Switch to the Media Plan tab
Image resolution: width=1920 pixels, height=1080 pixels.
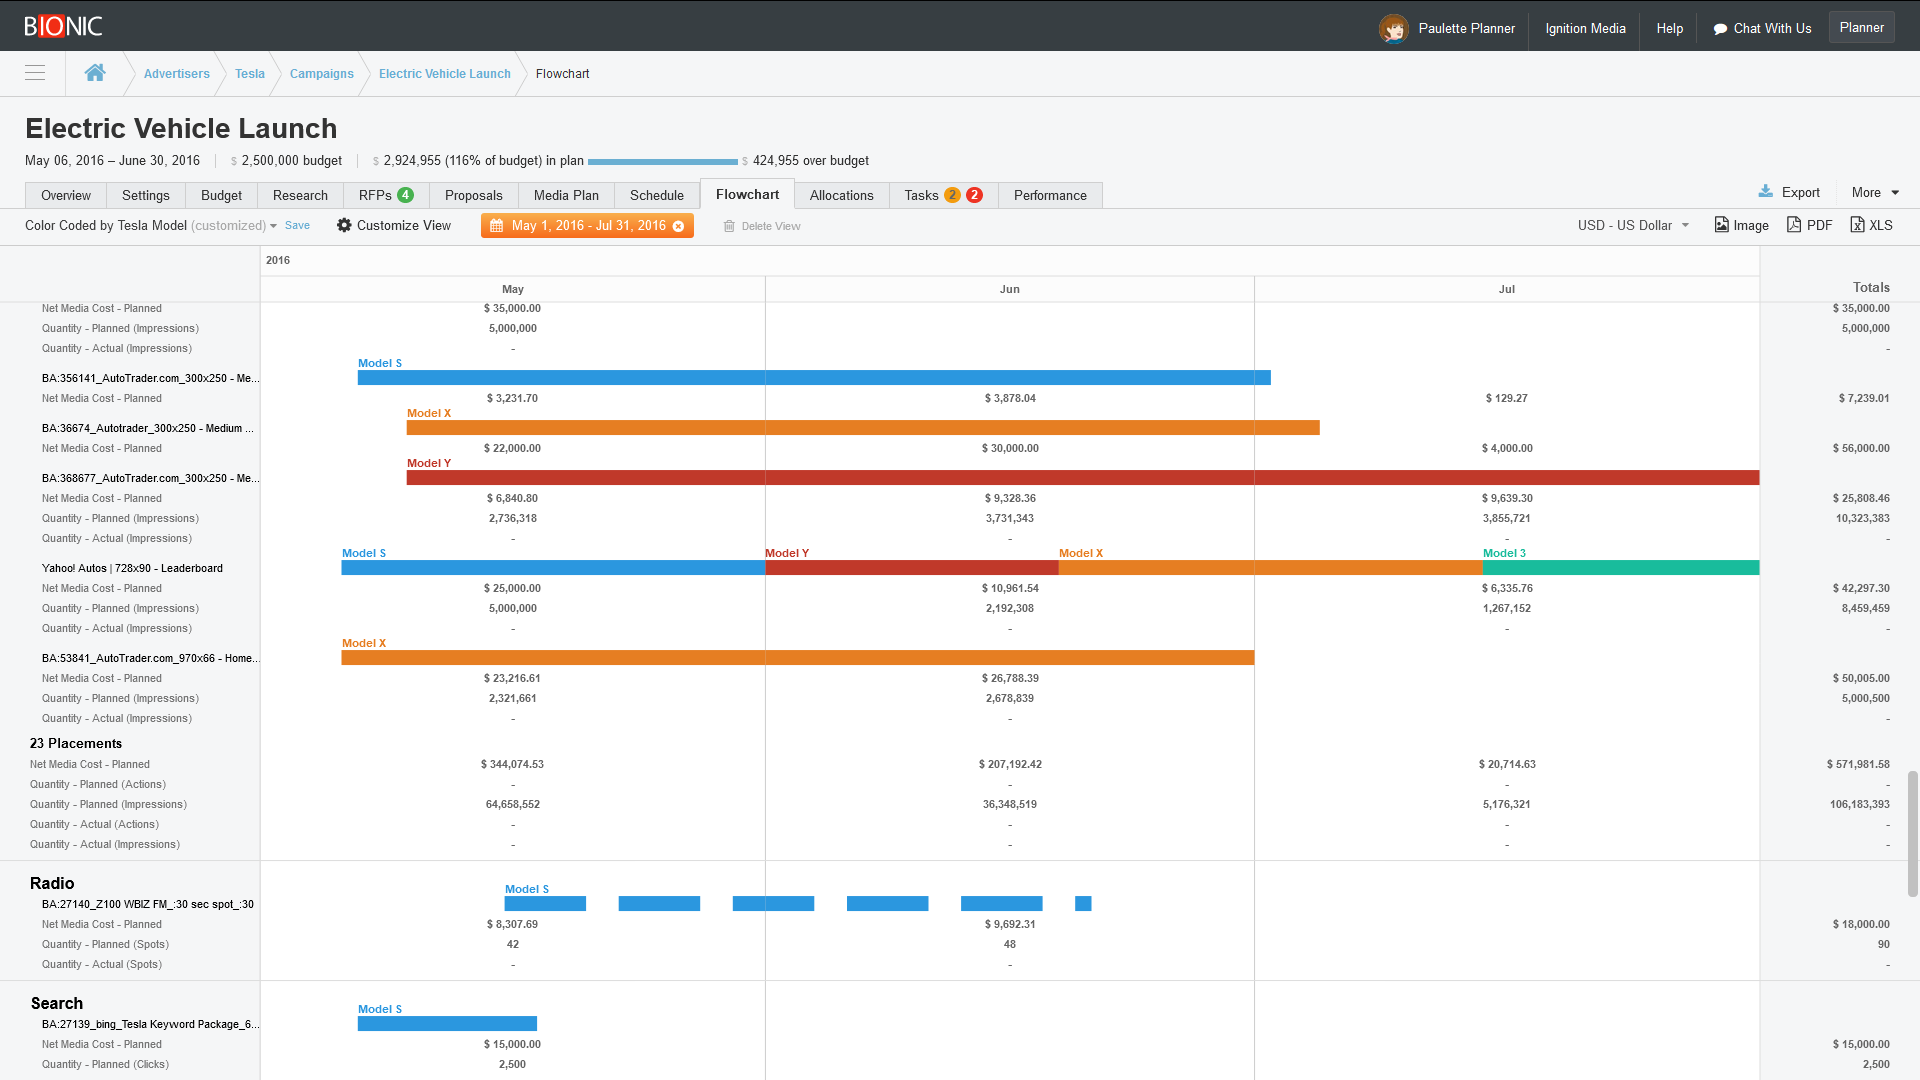[565, 195]
